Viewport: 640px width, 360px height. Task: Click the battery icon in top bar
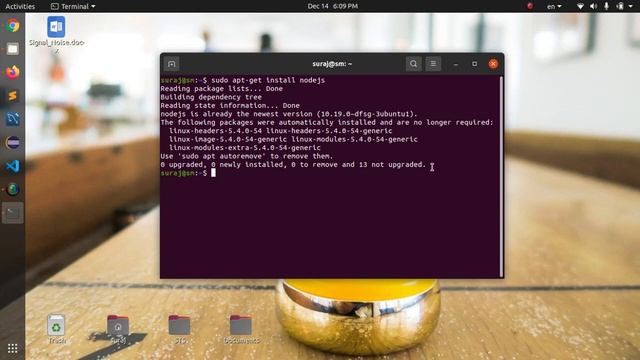click(620, 6)
